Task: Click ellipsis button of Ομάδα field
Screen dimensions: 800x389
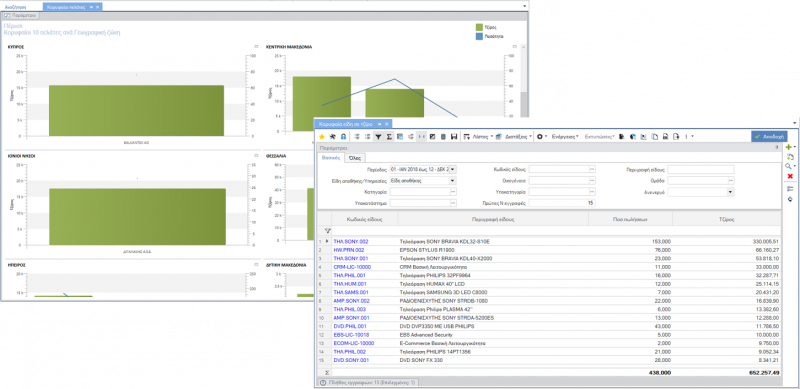Action: [731, 180]
